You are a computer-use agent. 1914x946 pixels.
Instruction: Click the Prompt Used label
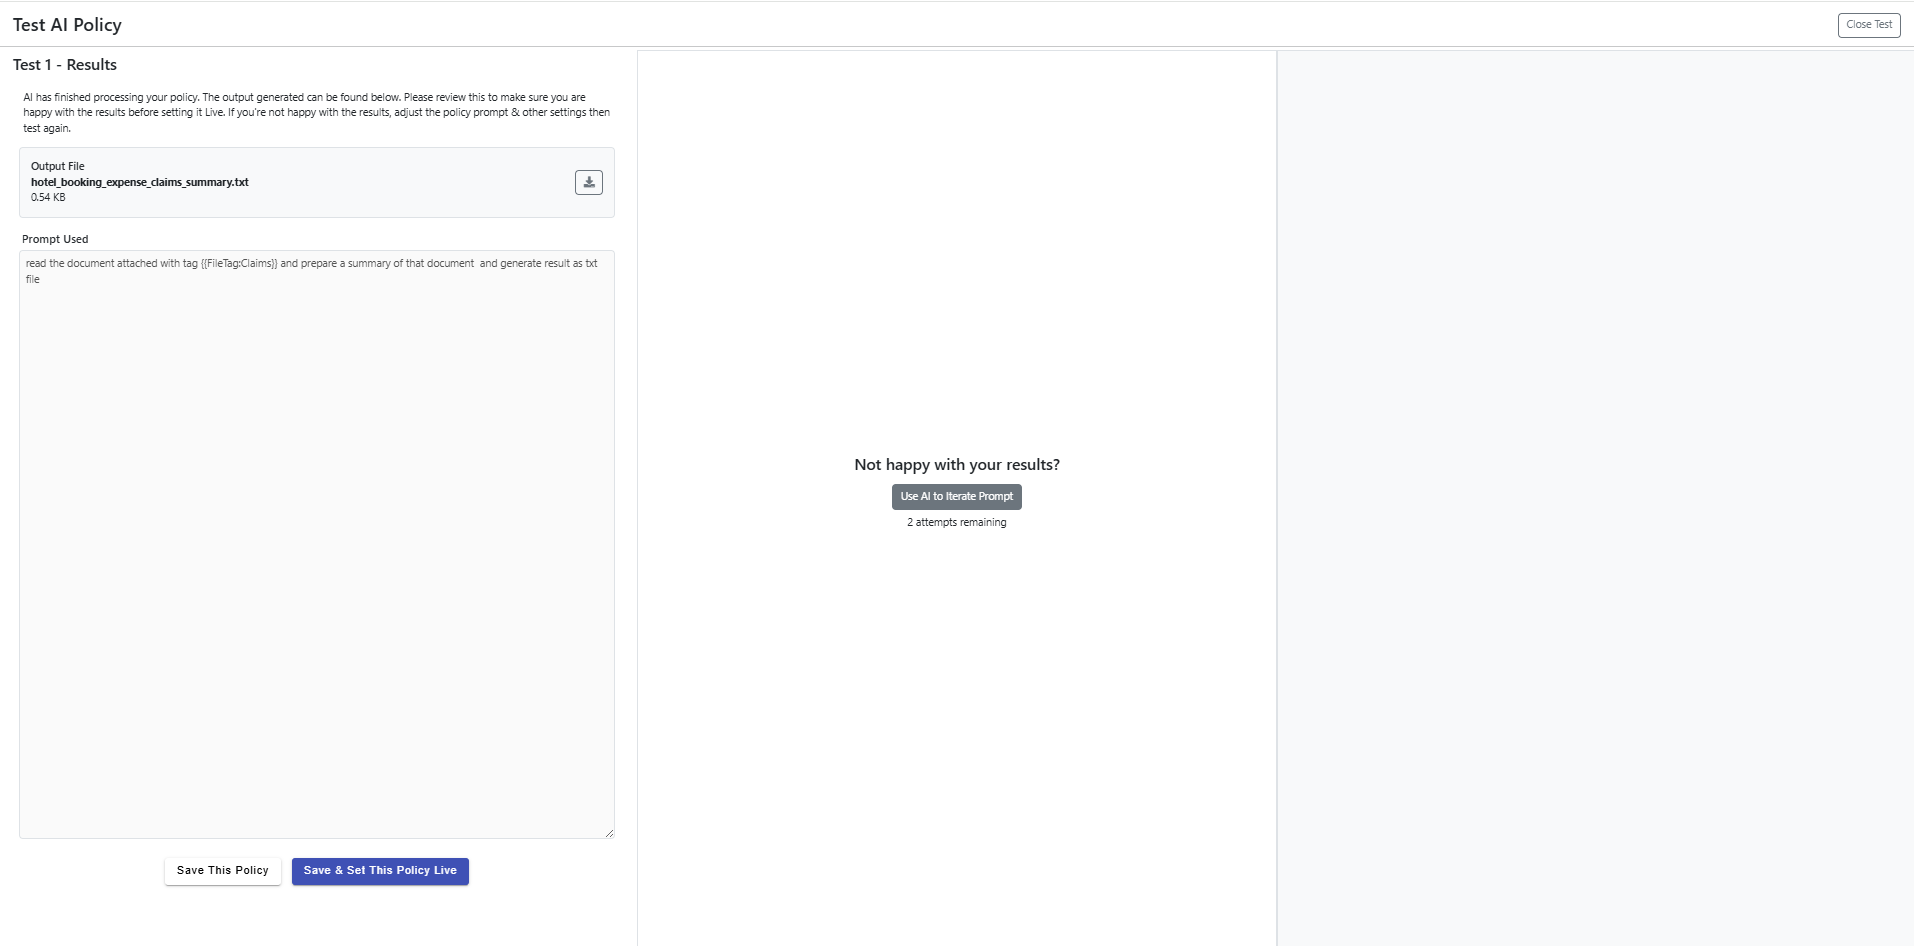click(x=55, y=239)
